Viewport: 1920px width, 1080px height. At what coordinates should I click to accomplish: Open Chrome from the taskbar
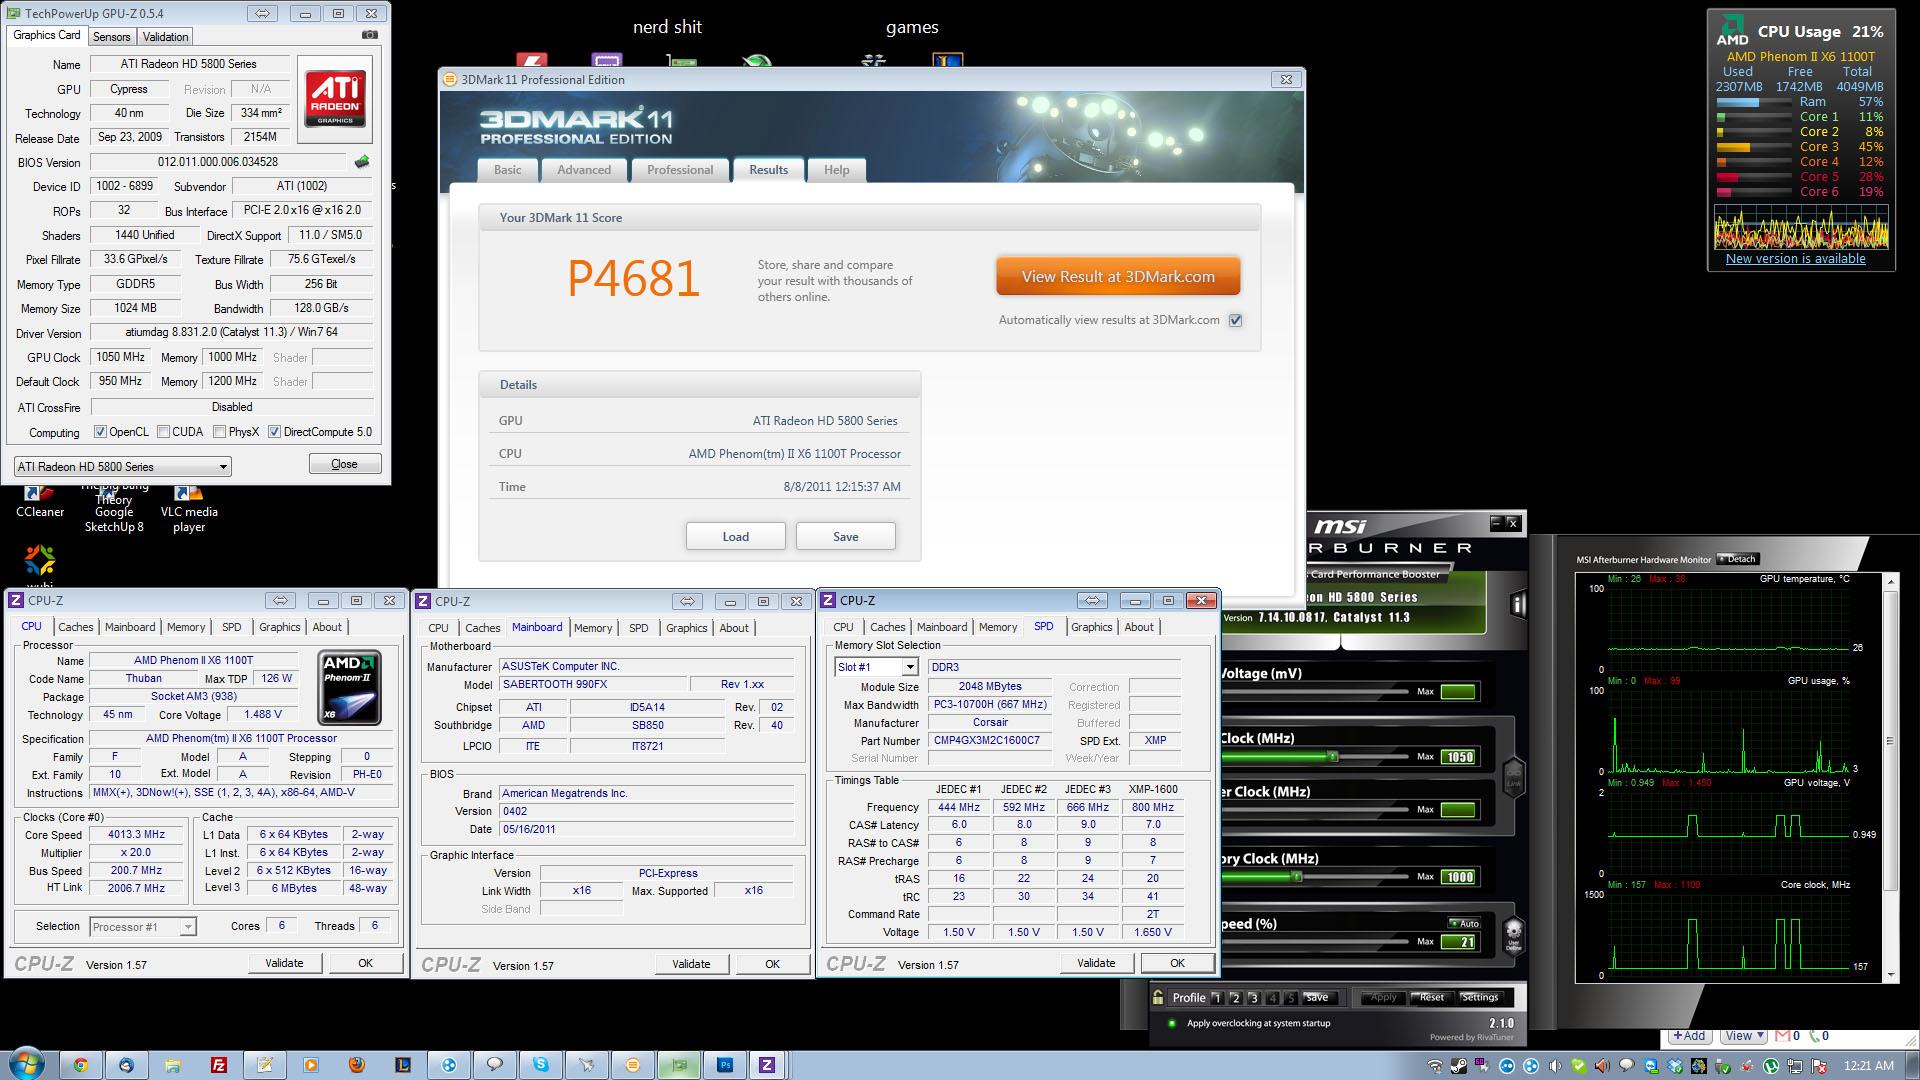pyautogui.click(x=80, y=1065)
